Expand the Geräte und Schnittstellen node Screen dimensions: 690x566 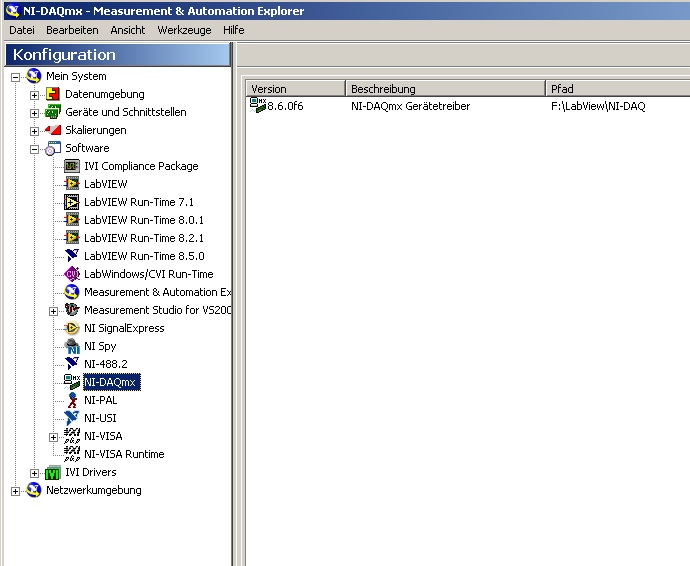tap(34, 113)
